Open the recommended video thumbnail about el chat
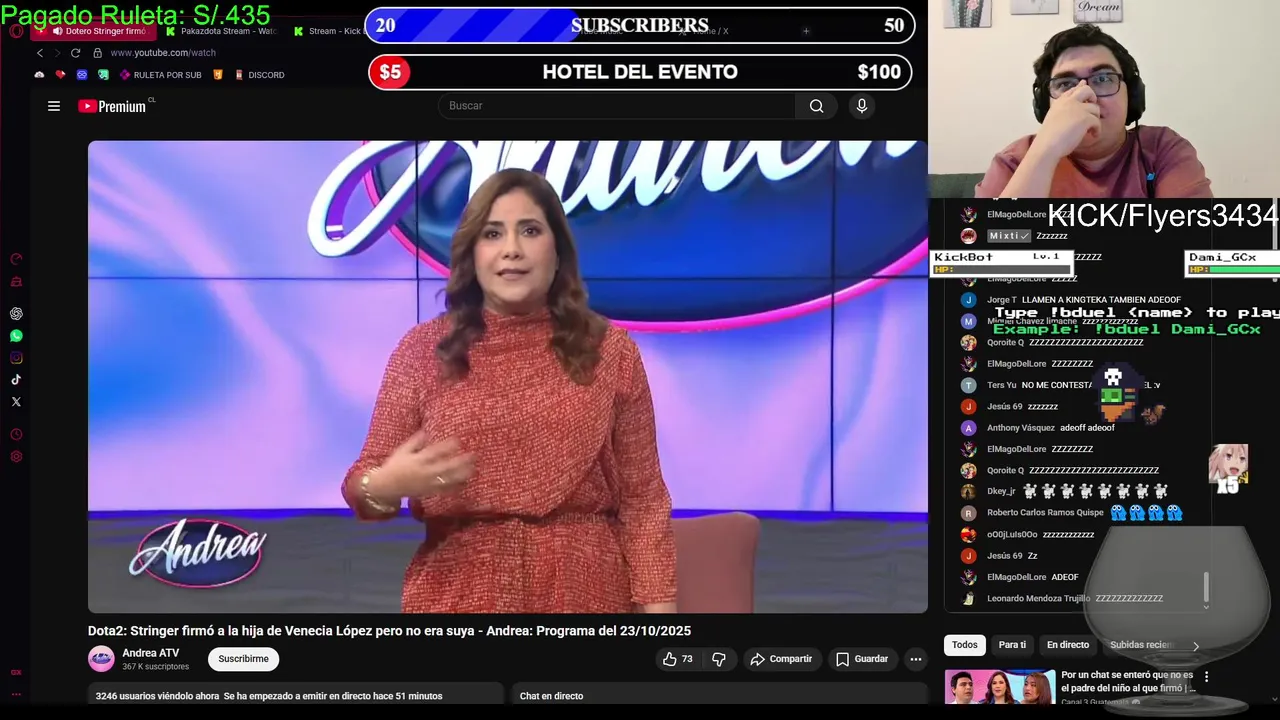Image resolution: width=1280 pixels, height=720 pixels. pyautogui.click(x=1000, y=687)
